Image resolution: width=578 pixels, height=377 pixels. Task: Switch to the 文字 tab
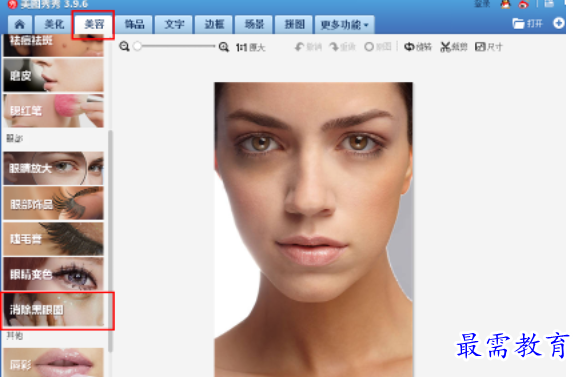point(174,24)
